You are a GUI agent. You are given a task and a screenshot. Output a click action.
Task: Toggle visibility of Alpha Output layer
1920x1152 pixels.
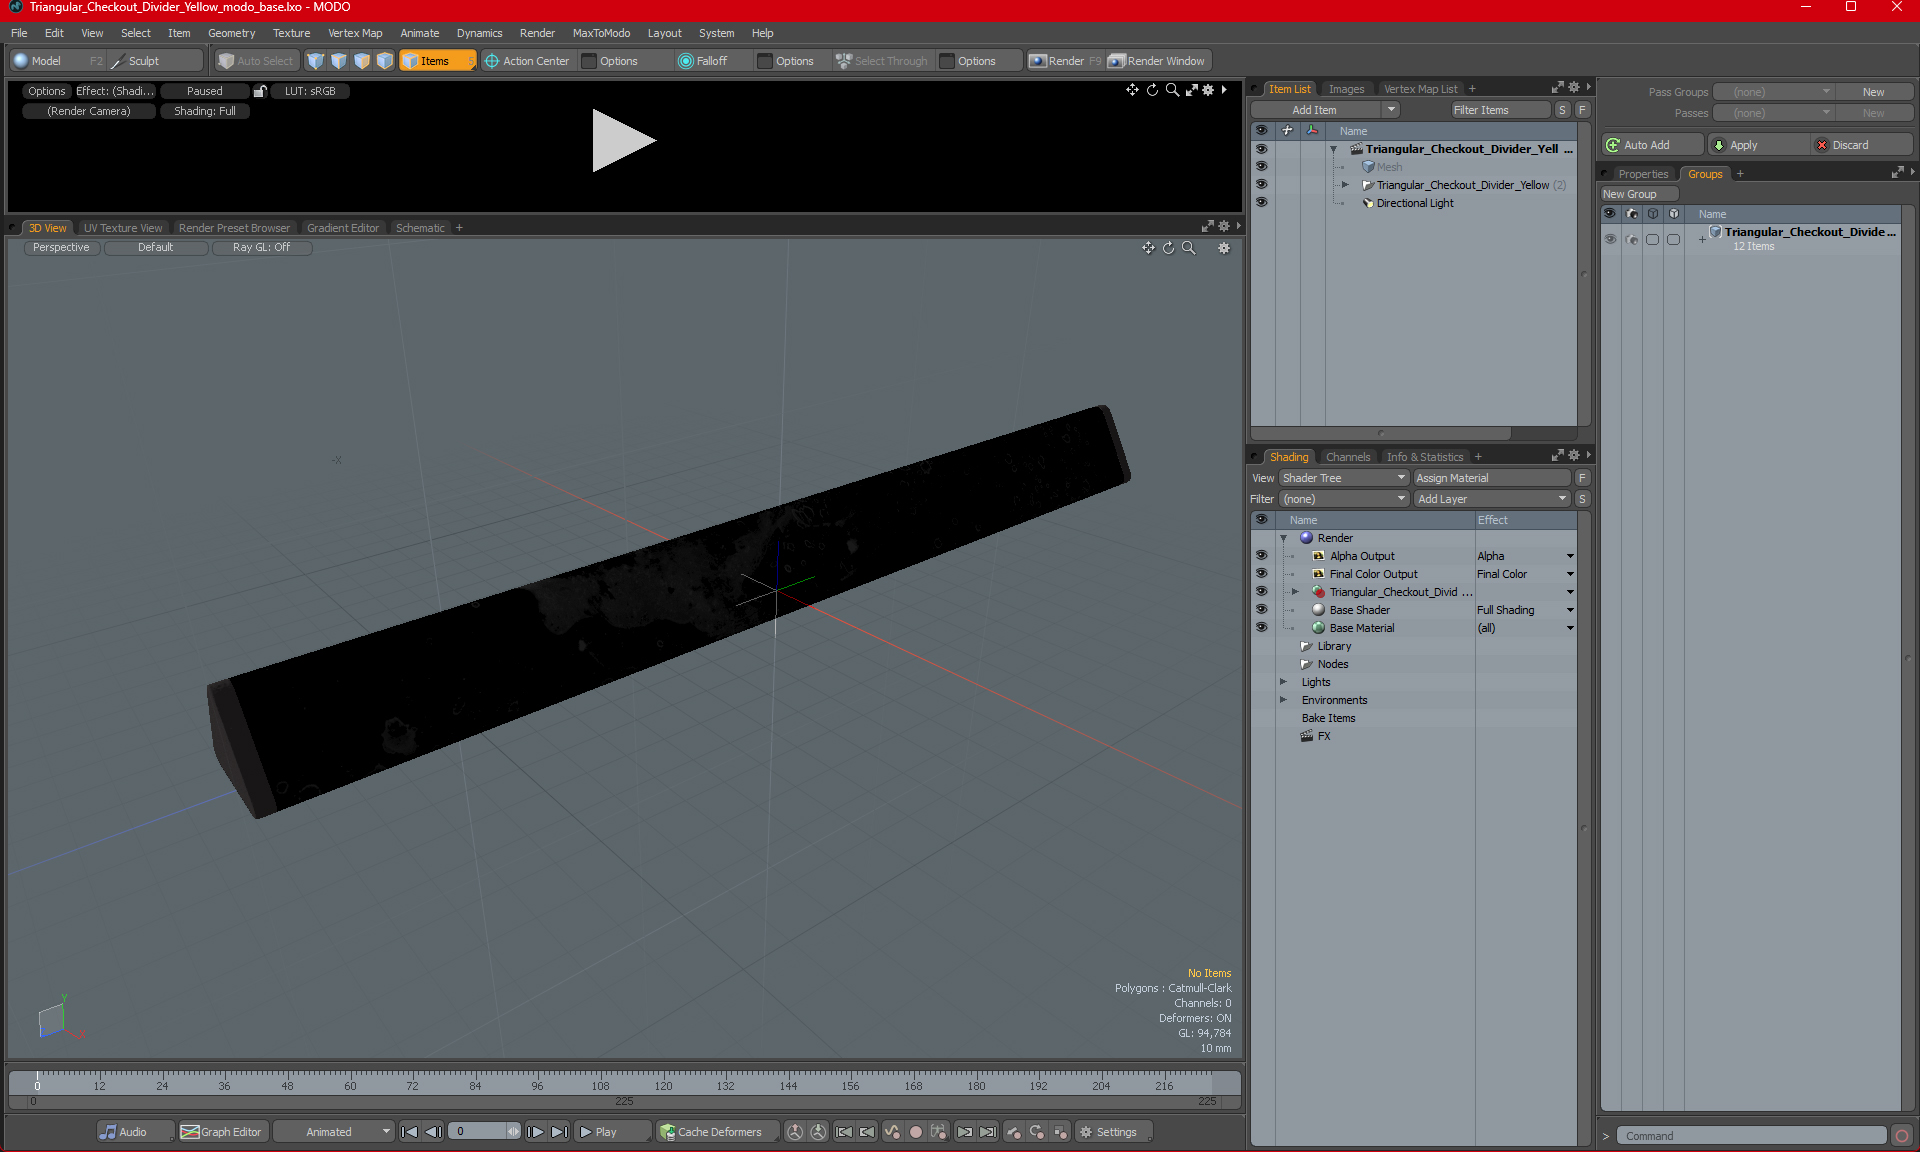[1261, 556]
